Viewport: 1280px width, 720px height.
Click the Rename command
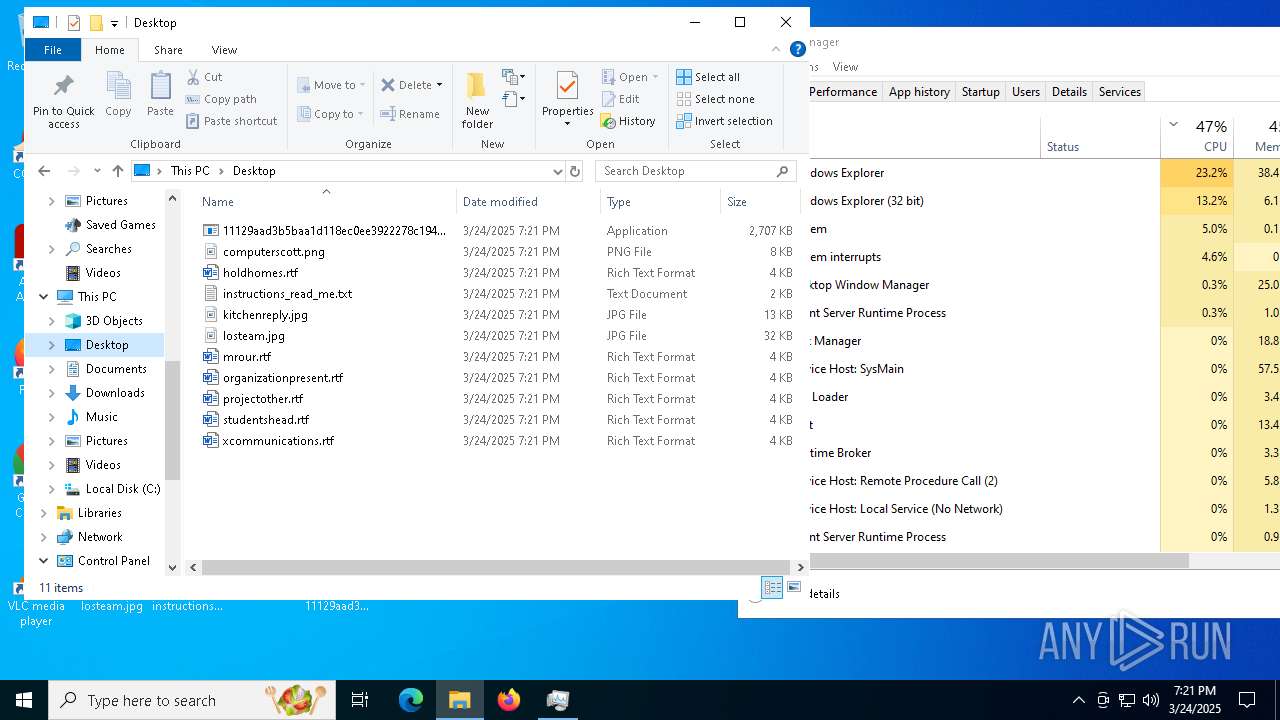point(410,114)
